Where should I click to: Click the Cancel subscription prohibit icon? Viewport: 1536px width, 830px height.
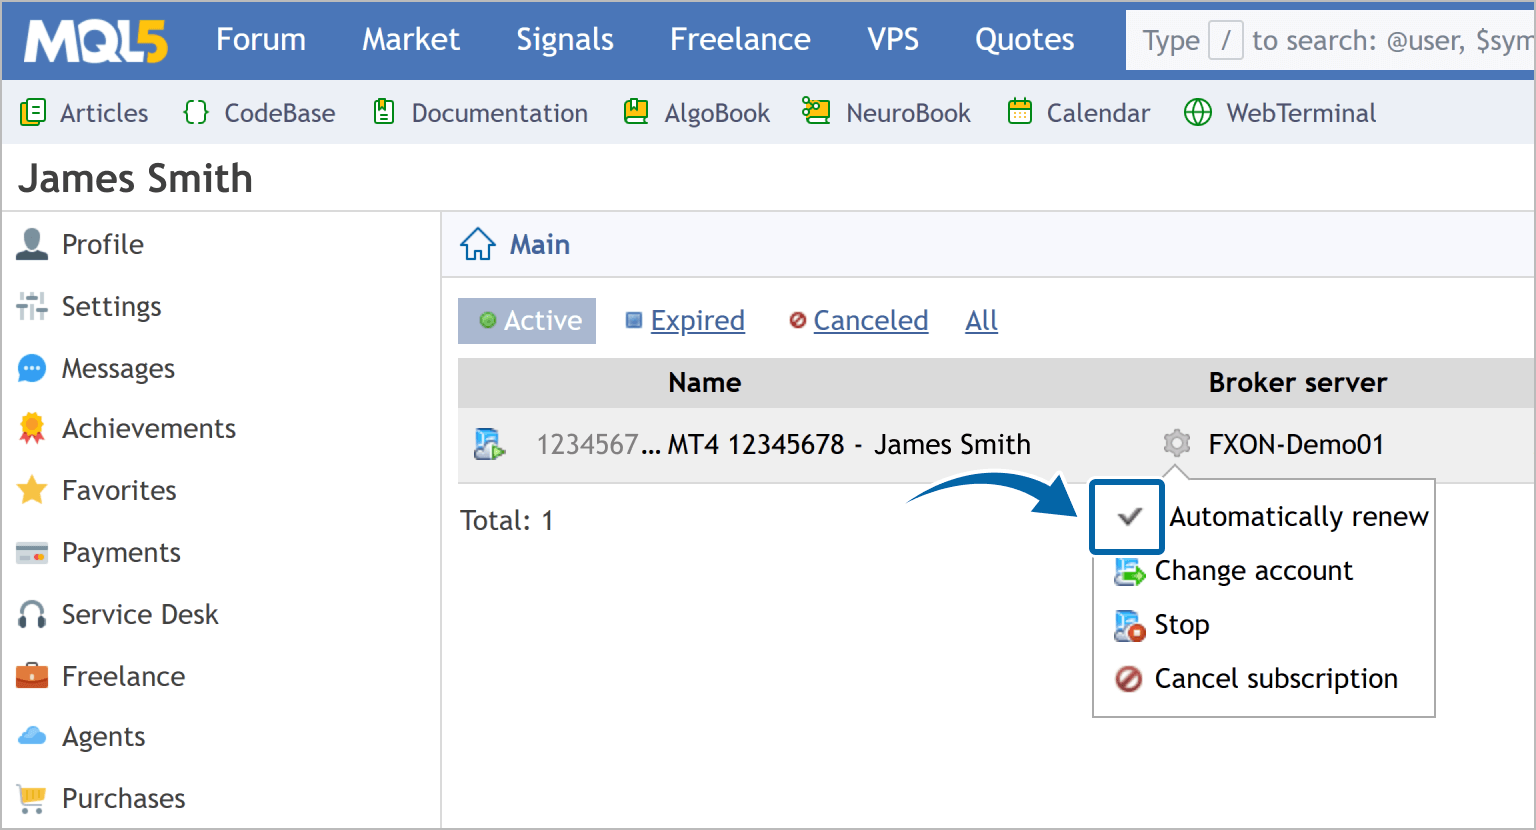(x=1129, y=679)
